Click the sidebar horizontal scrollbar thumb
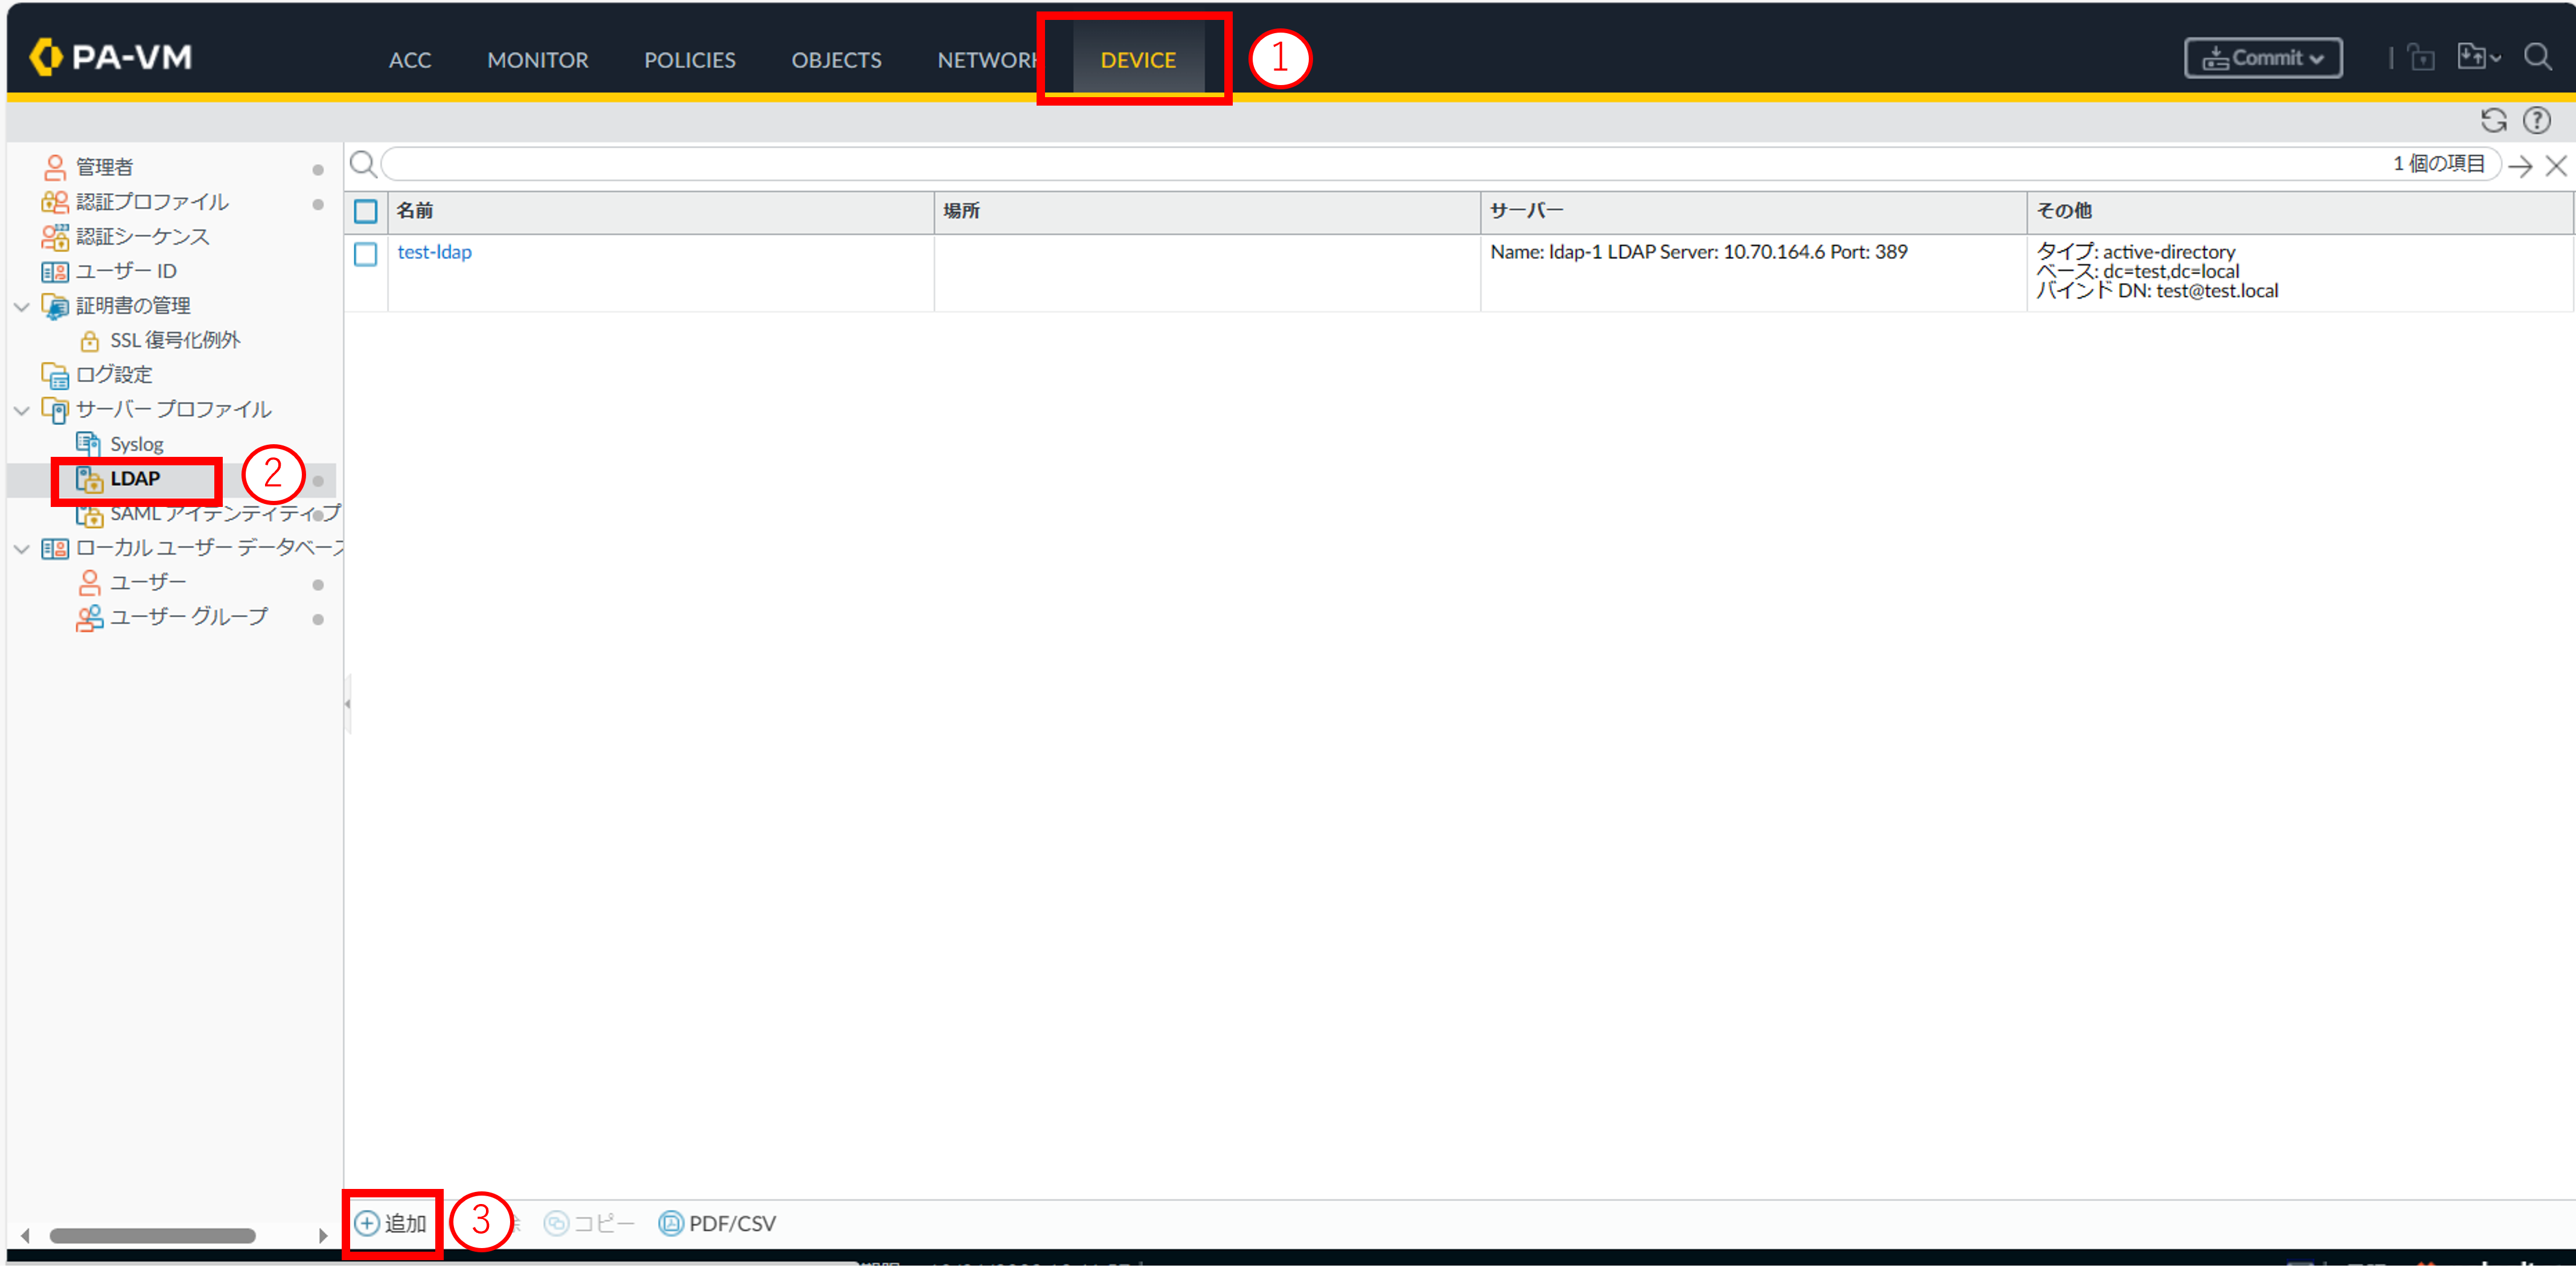This screenshot has height=1268, width=2576. click(x=152, y=1236)
